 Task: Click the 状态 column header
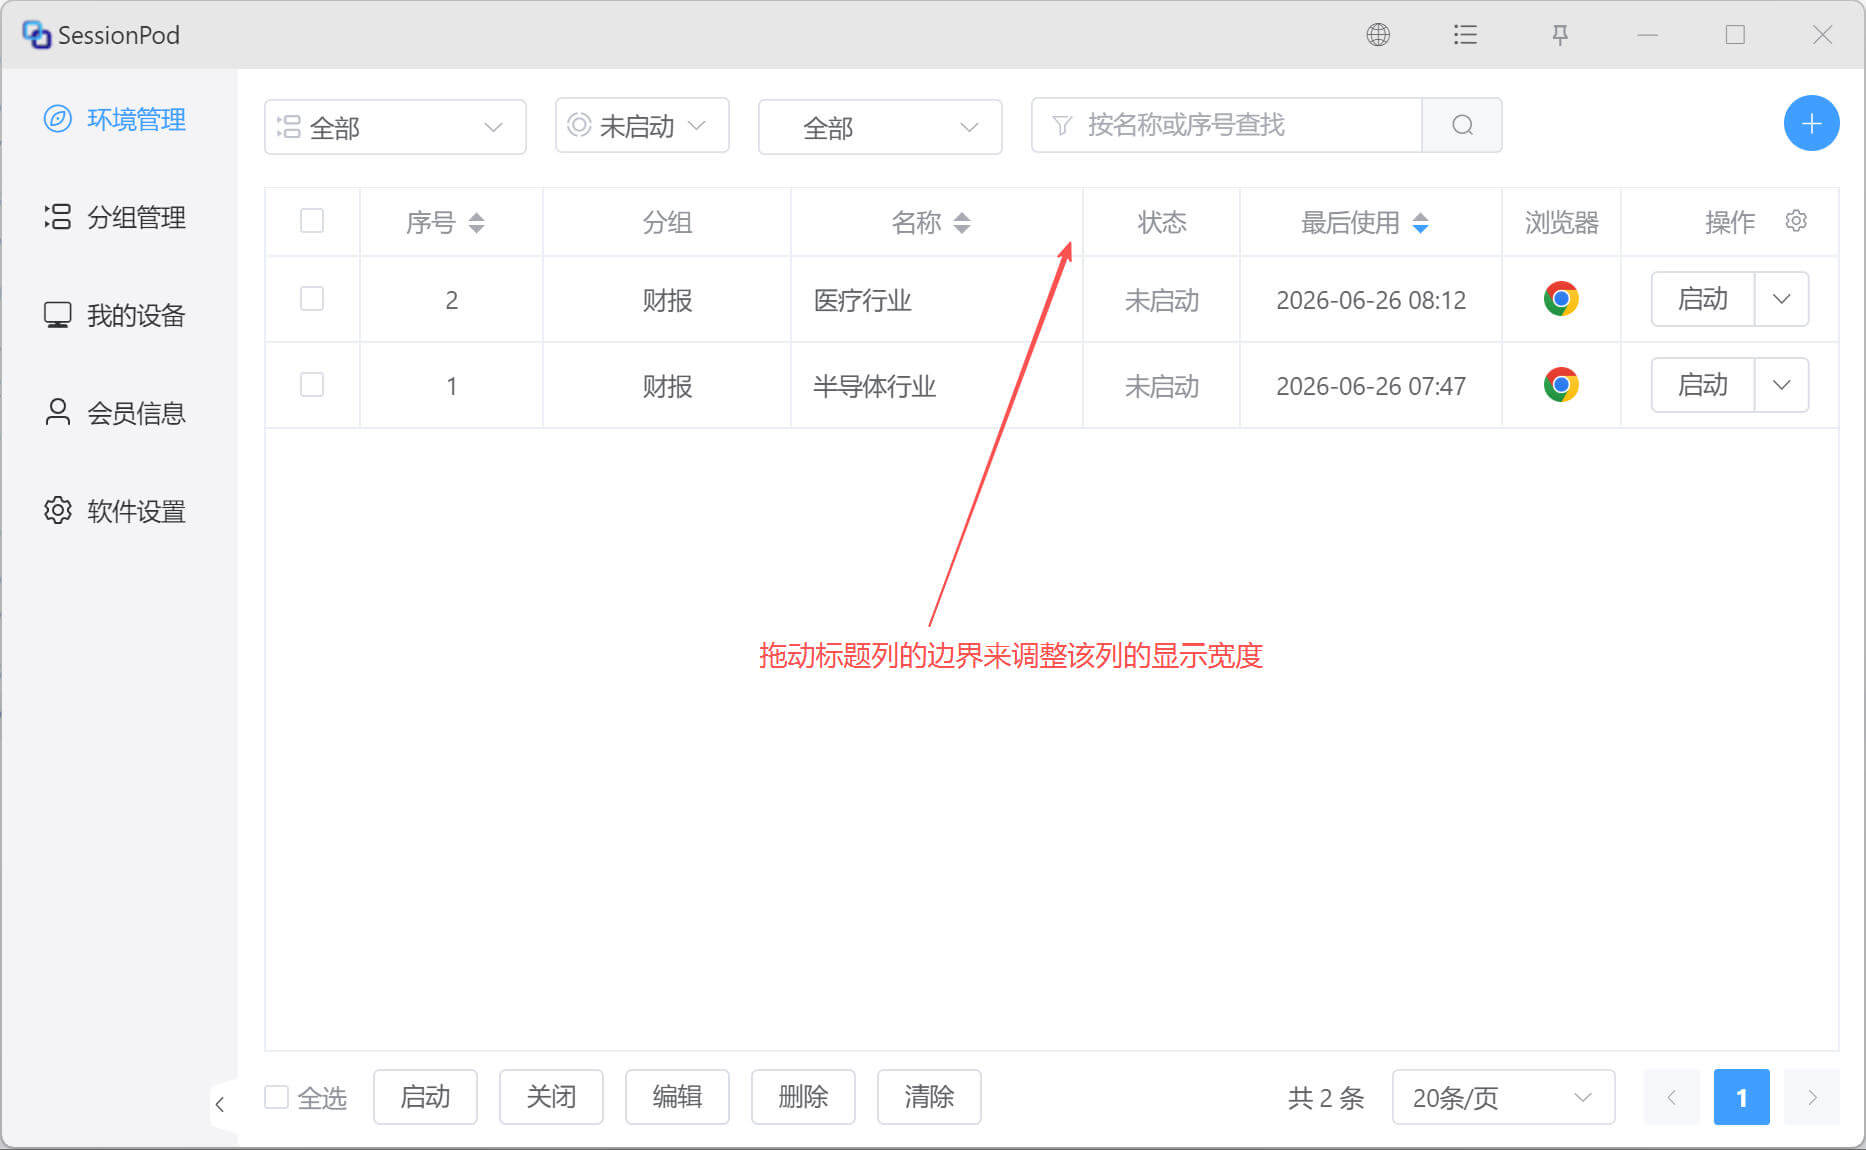(x=1161, y=222)
